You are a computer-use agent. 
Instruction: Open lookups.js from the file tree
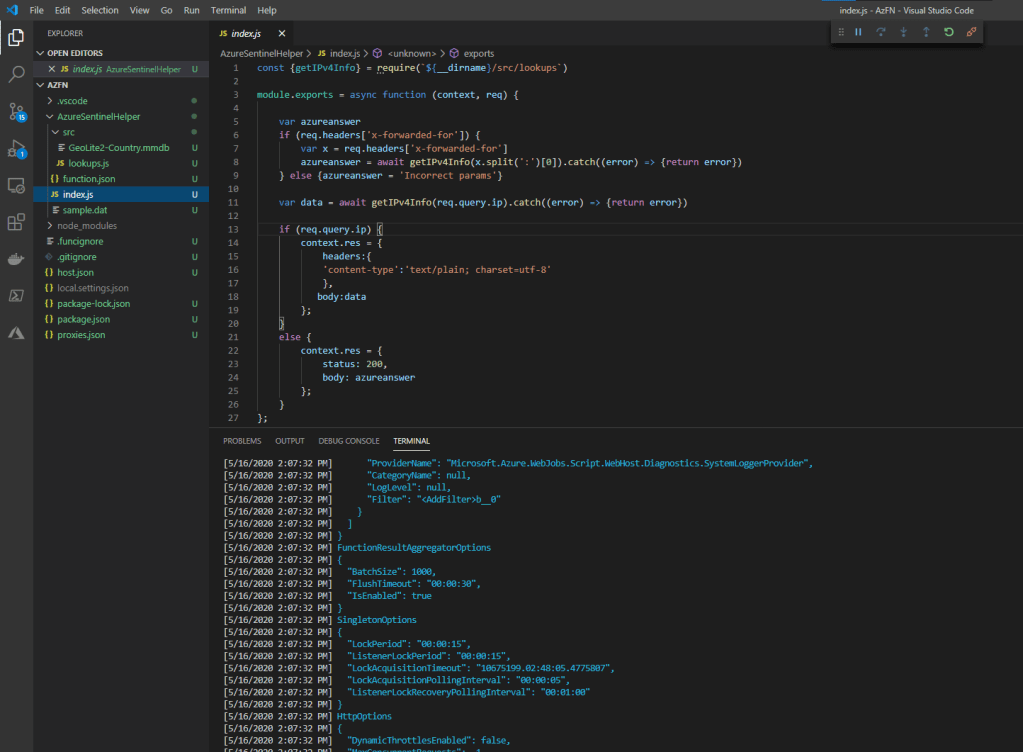pos(88,163)
